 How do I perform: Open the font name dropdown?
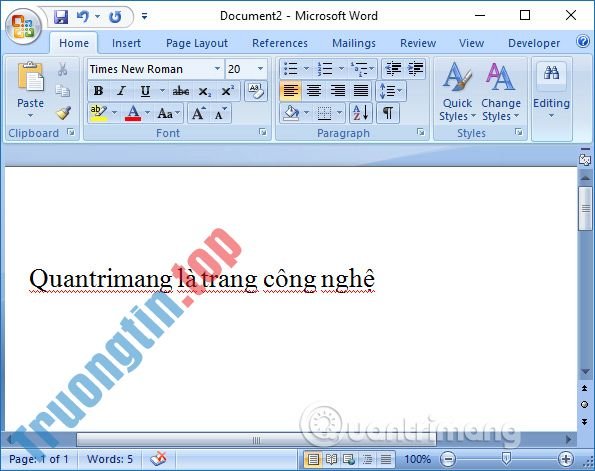[x=217, y=69]
